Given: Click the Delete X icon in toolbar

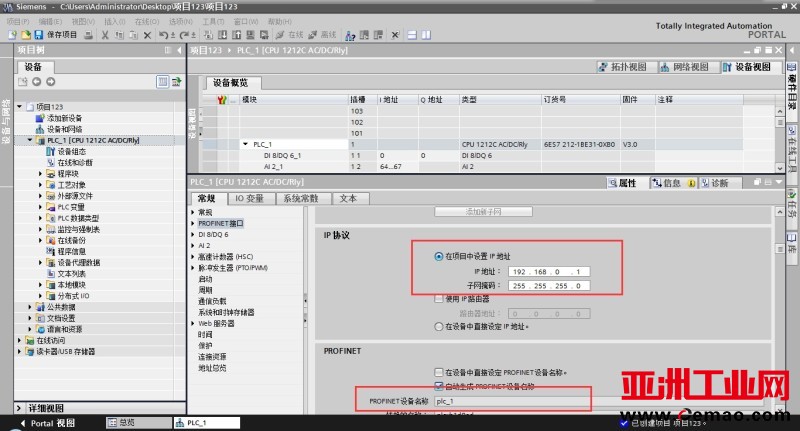Looking at the screenshot, I should [x=147, y=35].
